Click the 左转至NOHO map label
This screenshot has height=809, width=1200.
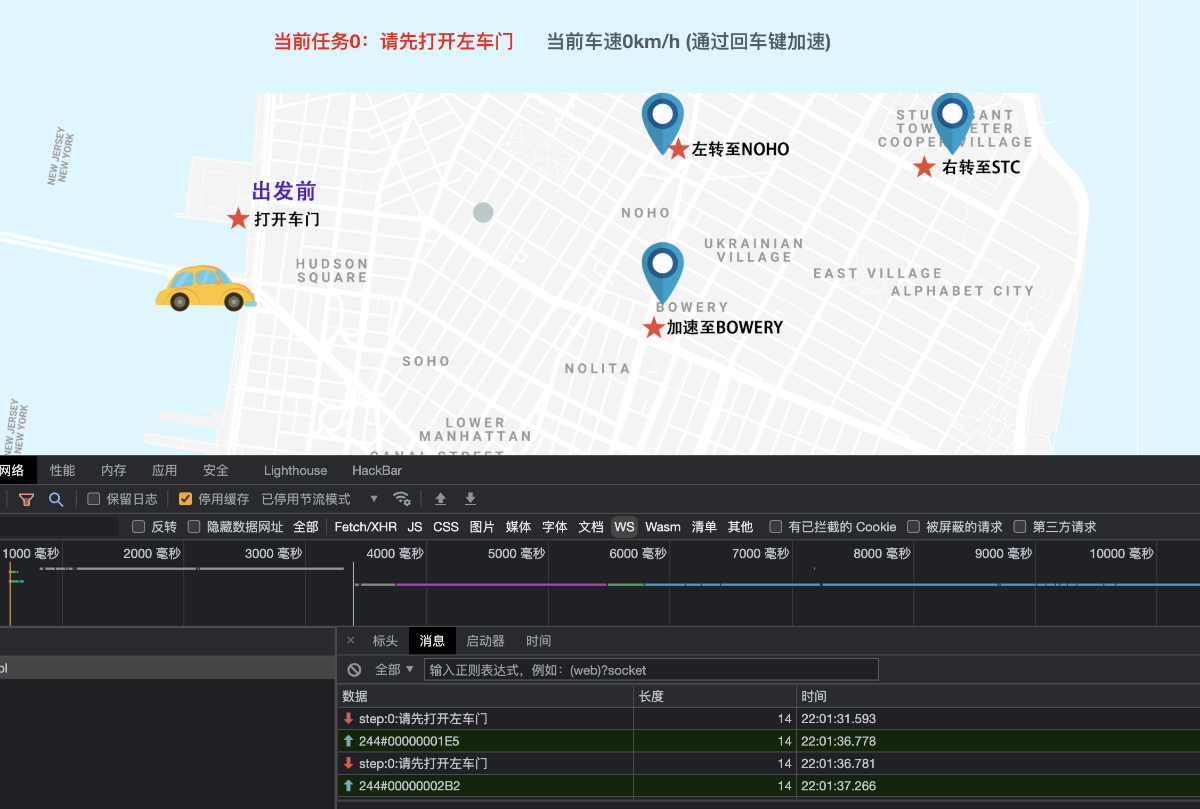tap(740, 149)
